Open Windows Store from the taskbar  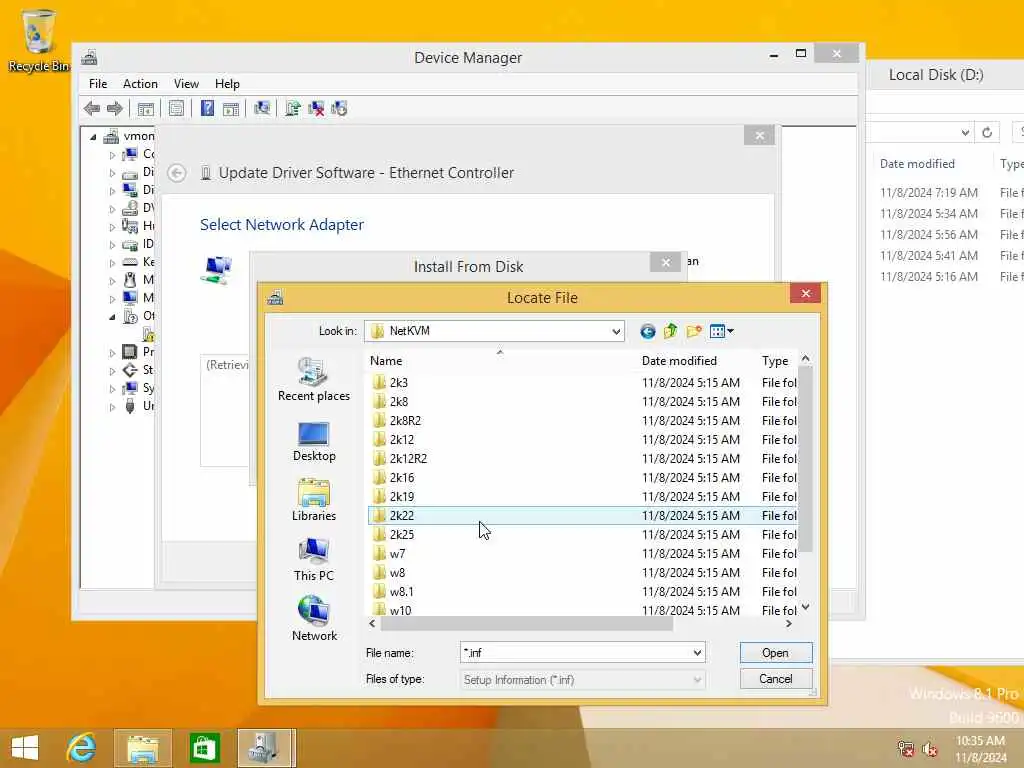(x=204, y=748)
